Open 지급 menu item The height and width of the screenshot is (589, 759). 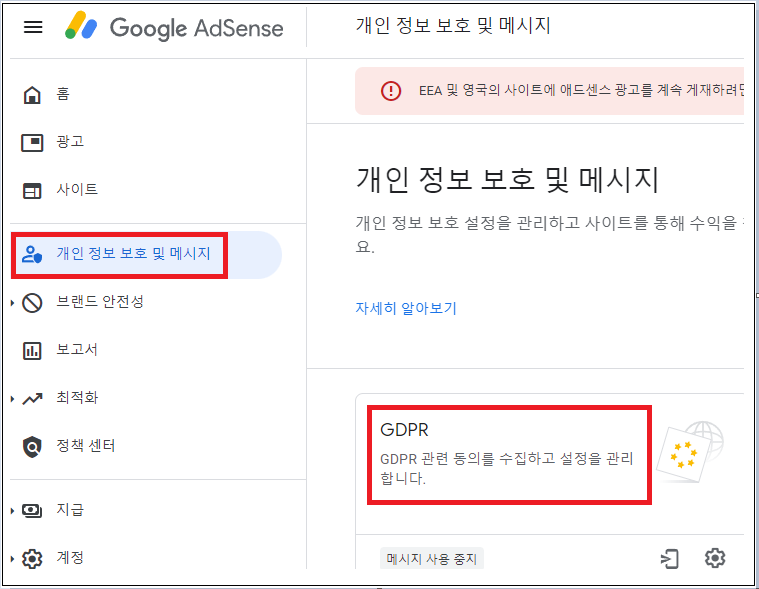tap(70, 510)
